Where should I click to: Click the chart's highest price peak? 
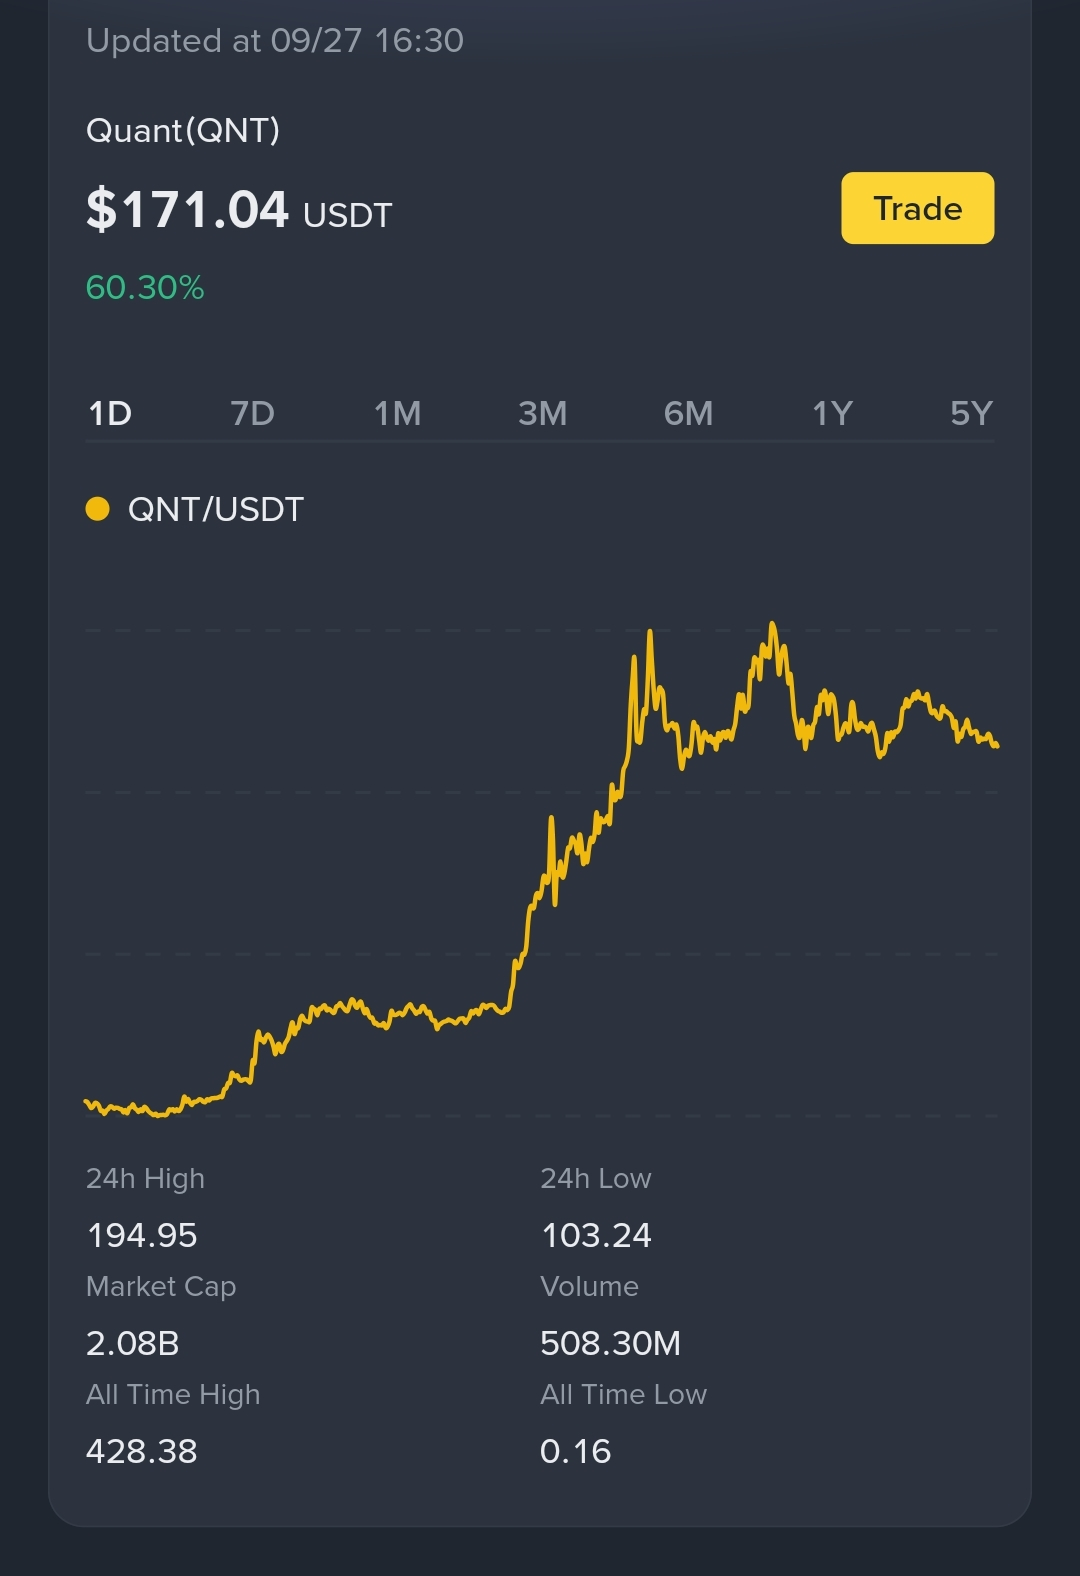coord(773,624)
